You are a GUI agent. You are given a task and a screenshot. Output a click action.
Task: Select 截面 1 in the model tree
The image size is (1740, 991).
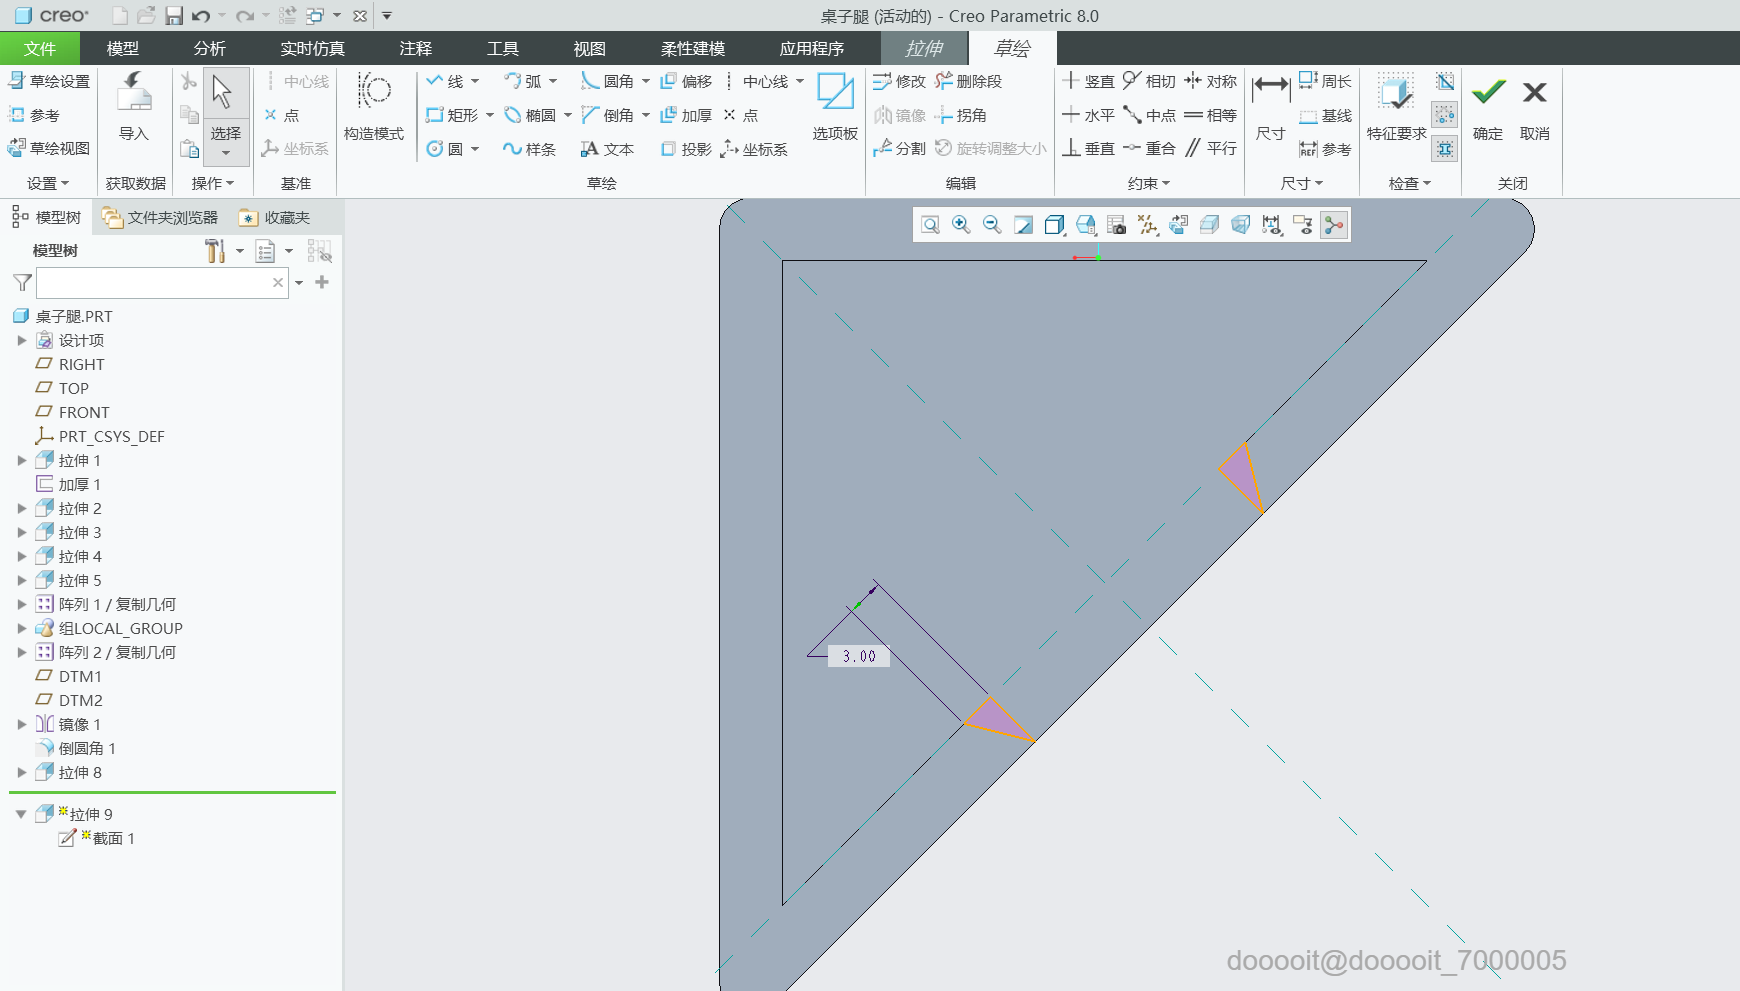tap(113, 839)
